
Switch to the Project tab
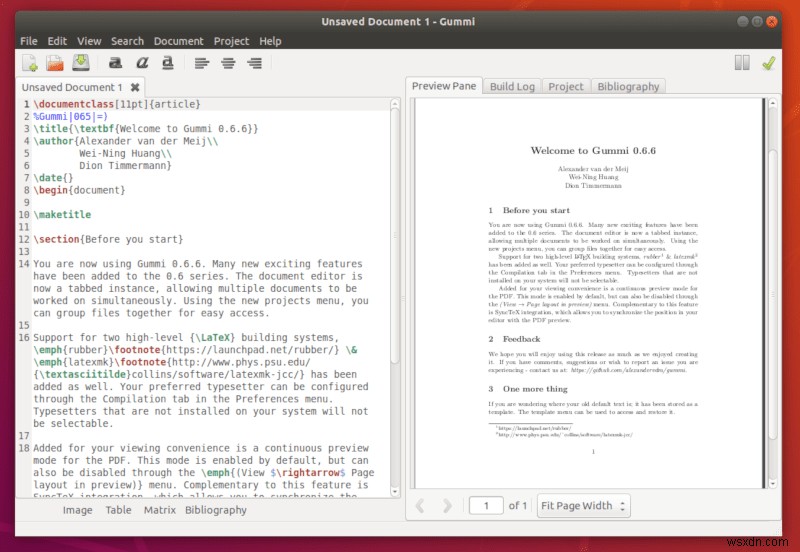coord(566,86)
